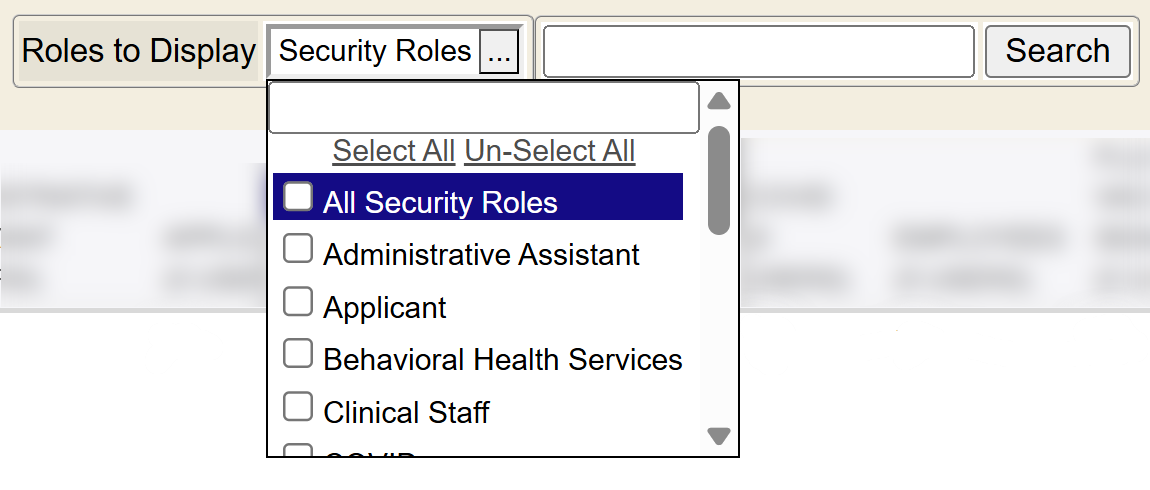Viewport: 1150px width, 490px height.
Task: Enable the Applicant role checkbox
Action: 298,302
